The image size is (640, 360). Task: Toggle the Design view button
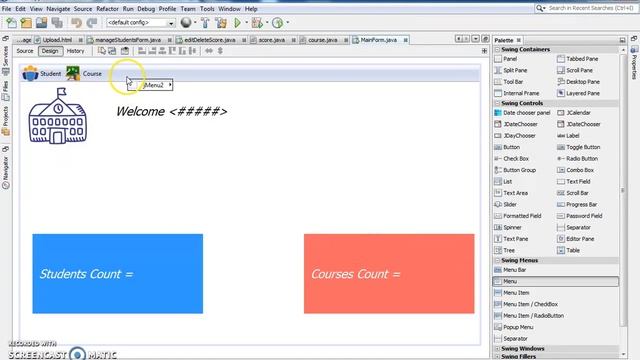50,51
